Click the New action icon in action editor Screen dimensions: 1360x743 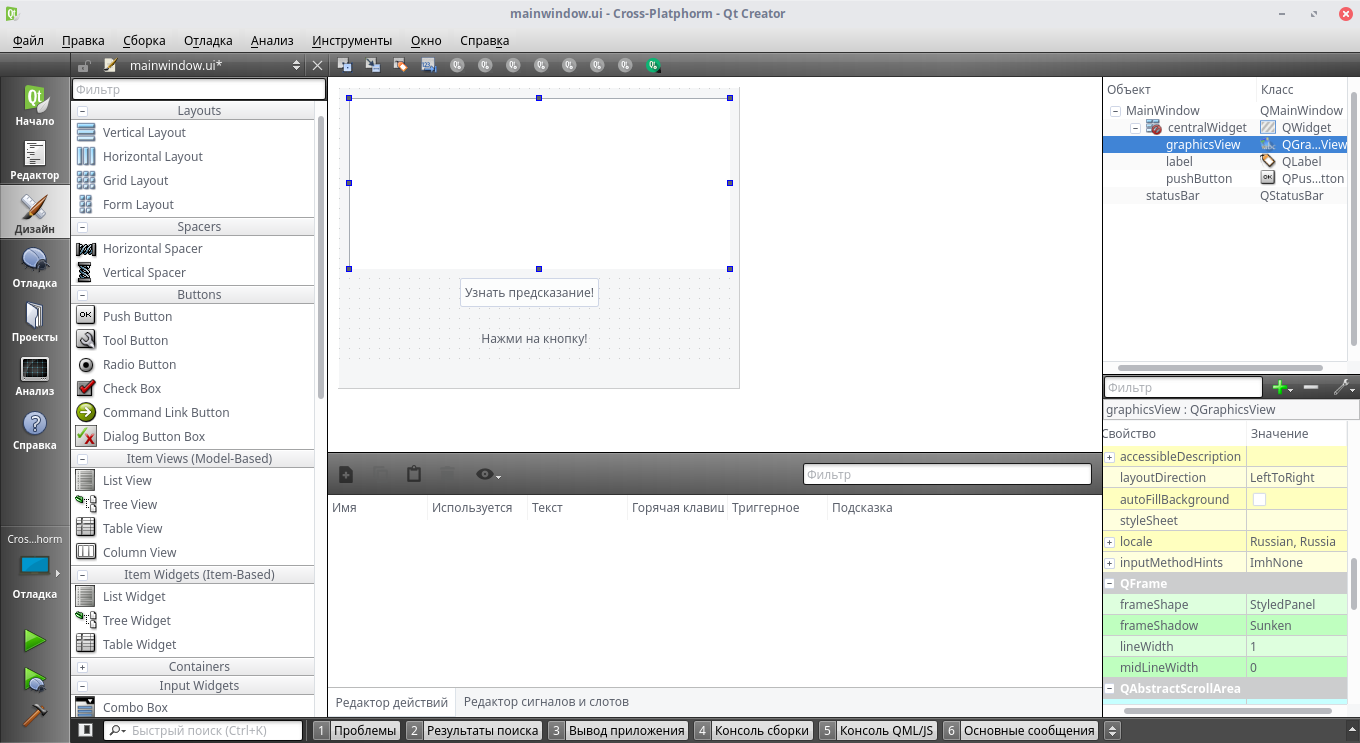tap(346, 474)
